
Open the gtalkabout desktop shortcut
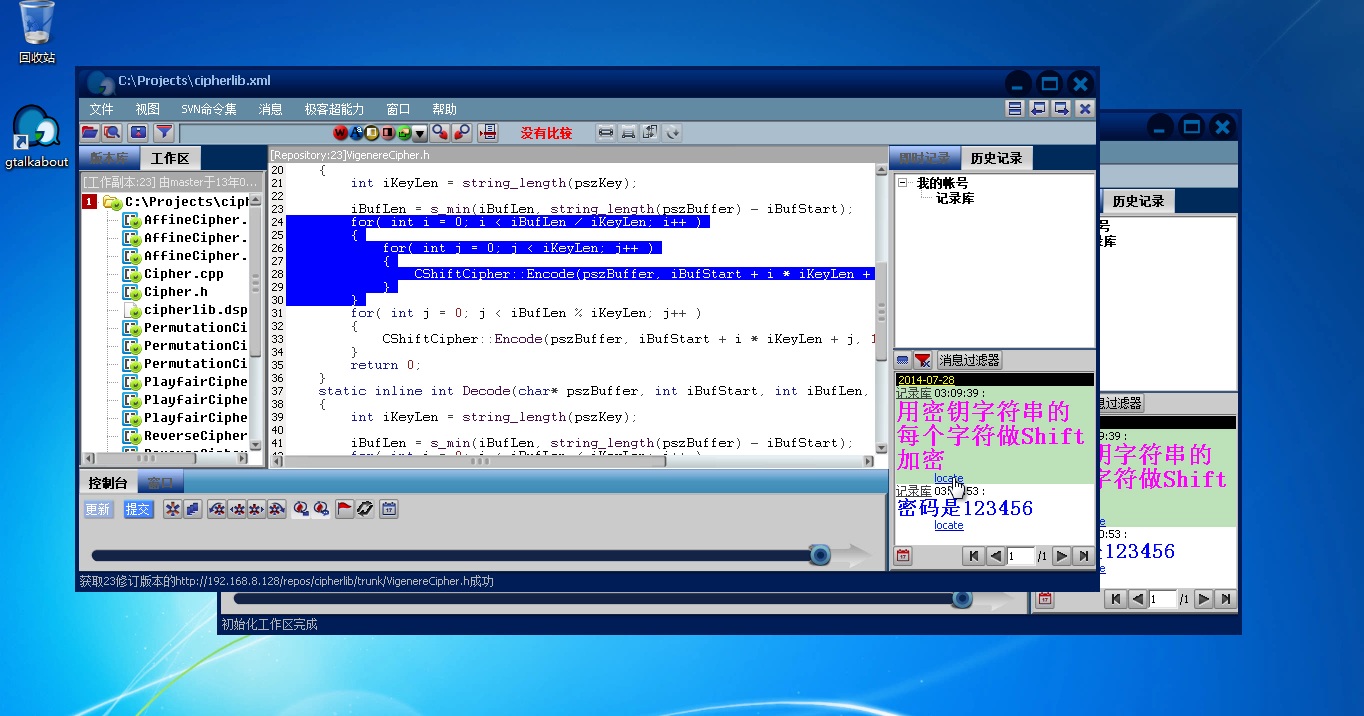37,137
